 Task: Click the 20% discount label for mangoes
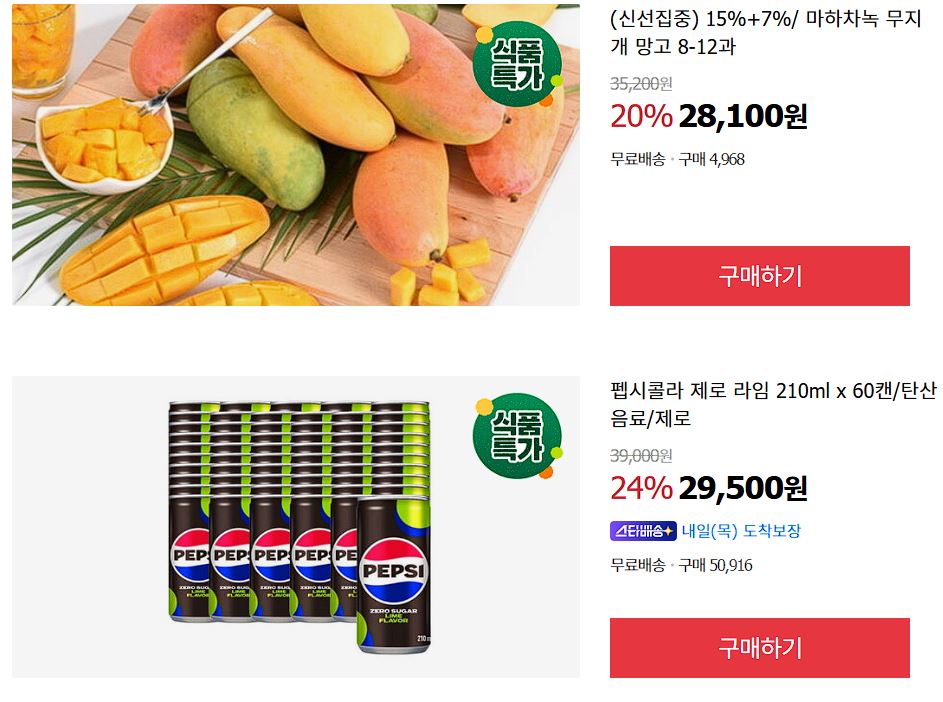click(x=641, y=116)
